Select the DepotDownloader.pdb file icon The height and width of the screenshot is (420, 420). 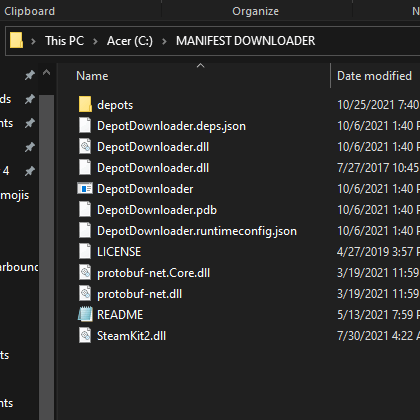(85, 210)
